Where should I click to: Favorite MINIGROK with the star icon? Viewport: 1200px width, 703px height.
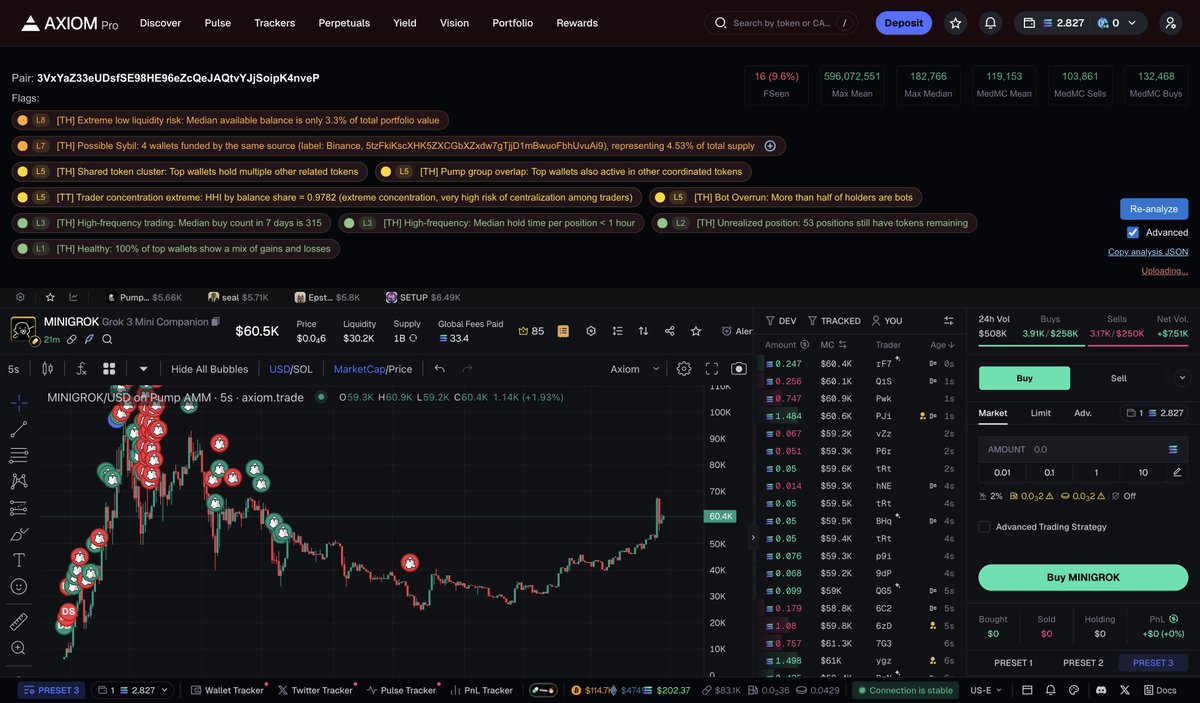coord(696,331)
